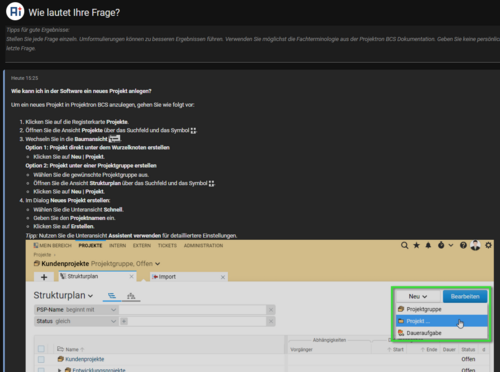Click the user avatar picture
The image size is (500, 372).
click(x=475, y=245)
